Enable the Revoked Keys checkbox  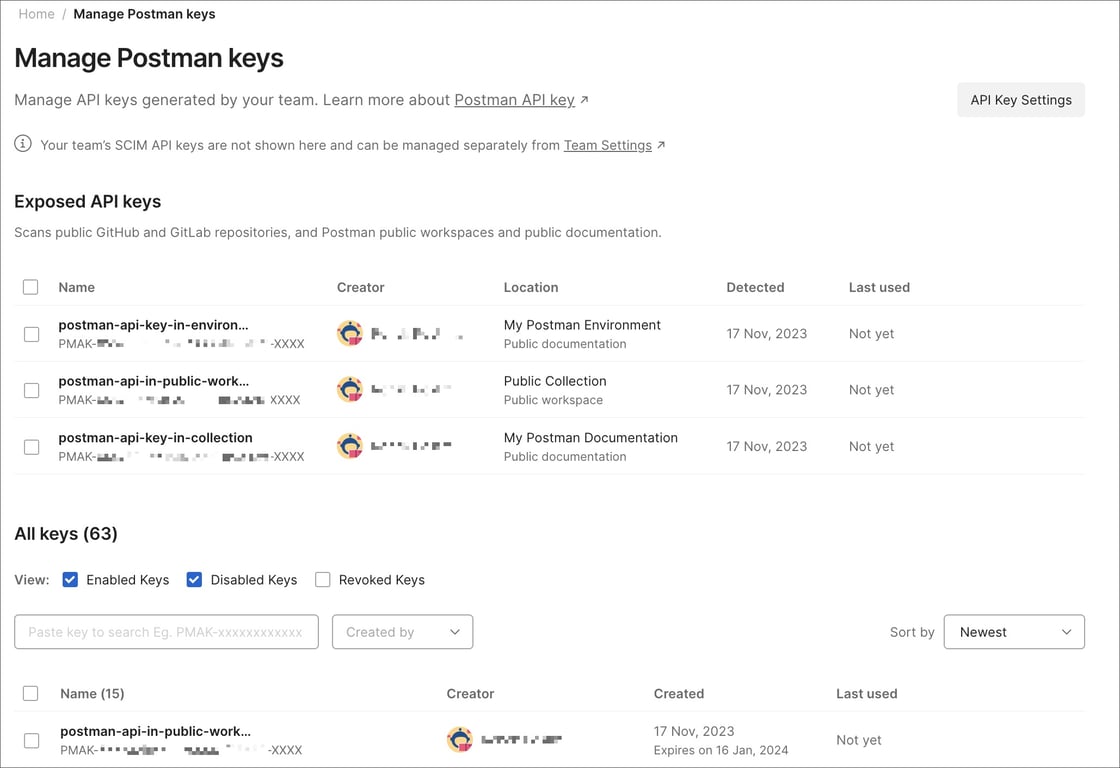tap(322, 579)
